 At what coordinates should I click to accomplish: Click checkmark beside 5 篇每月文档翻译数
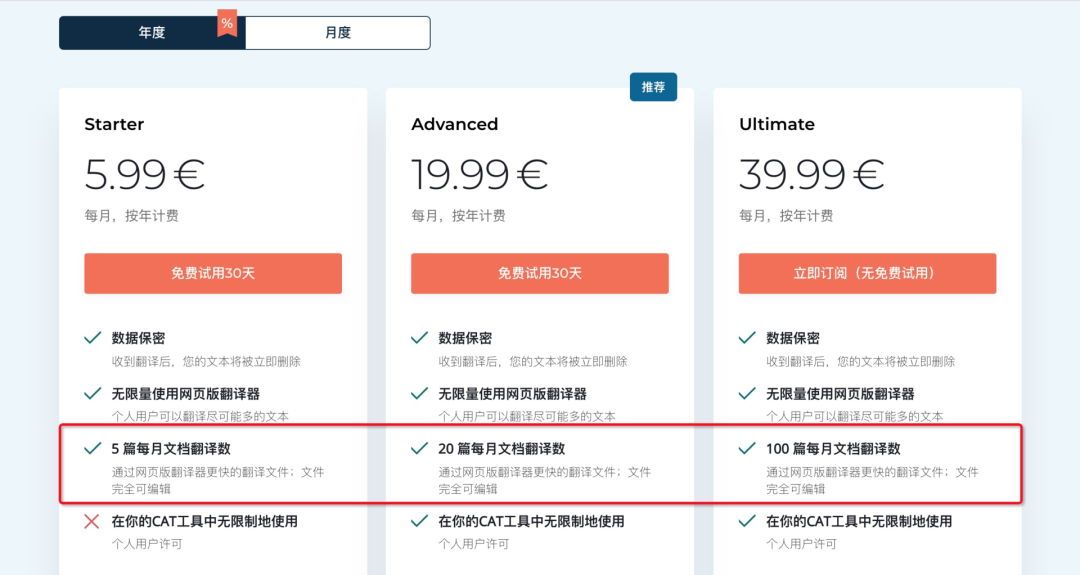(x=92, y=449)
